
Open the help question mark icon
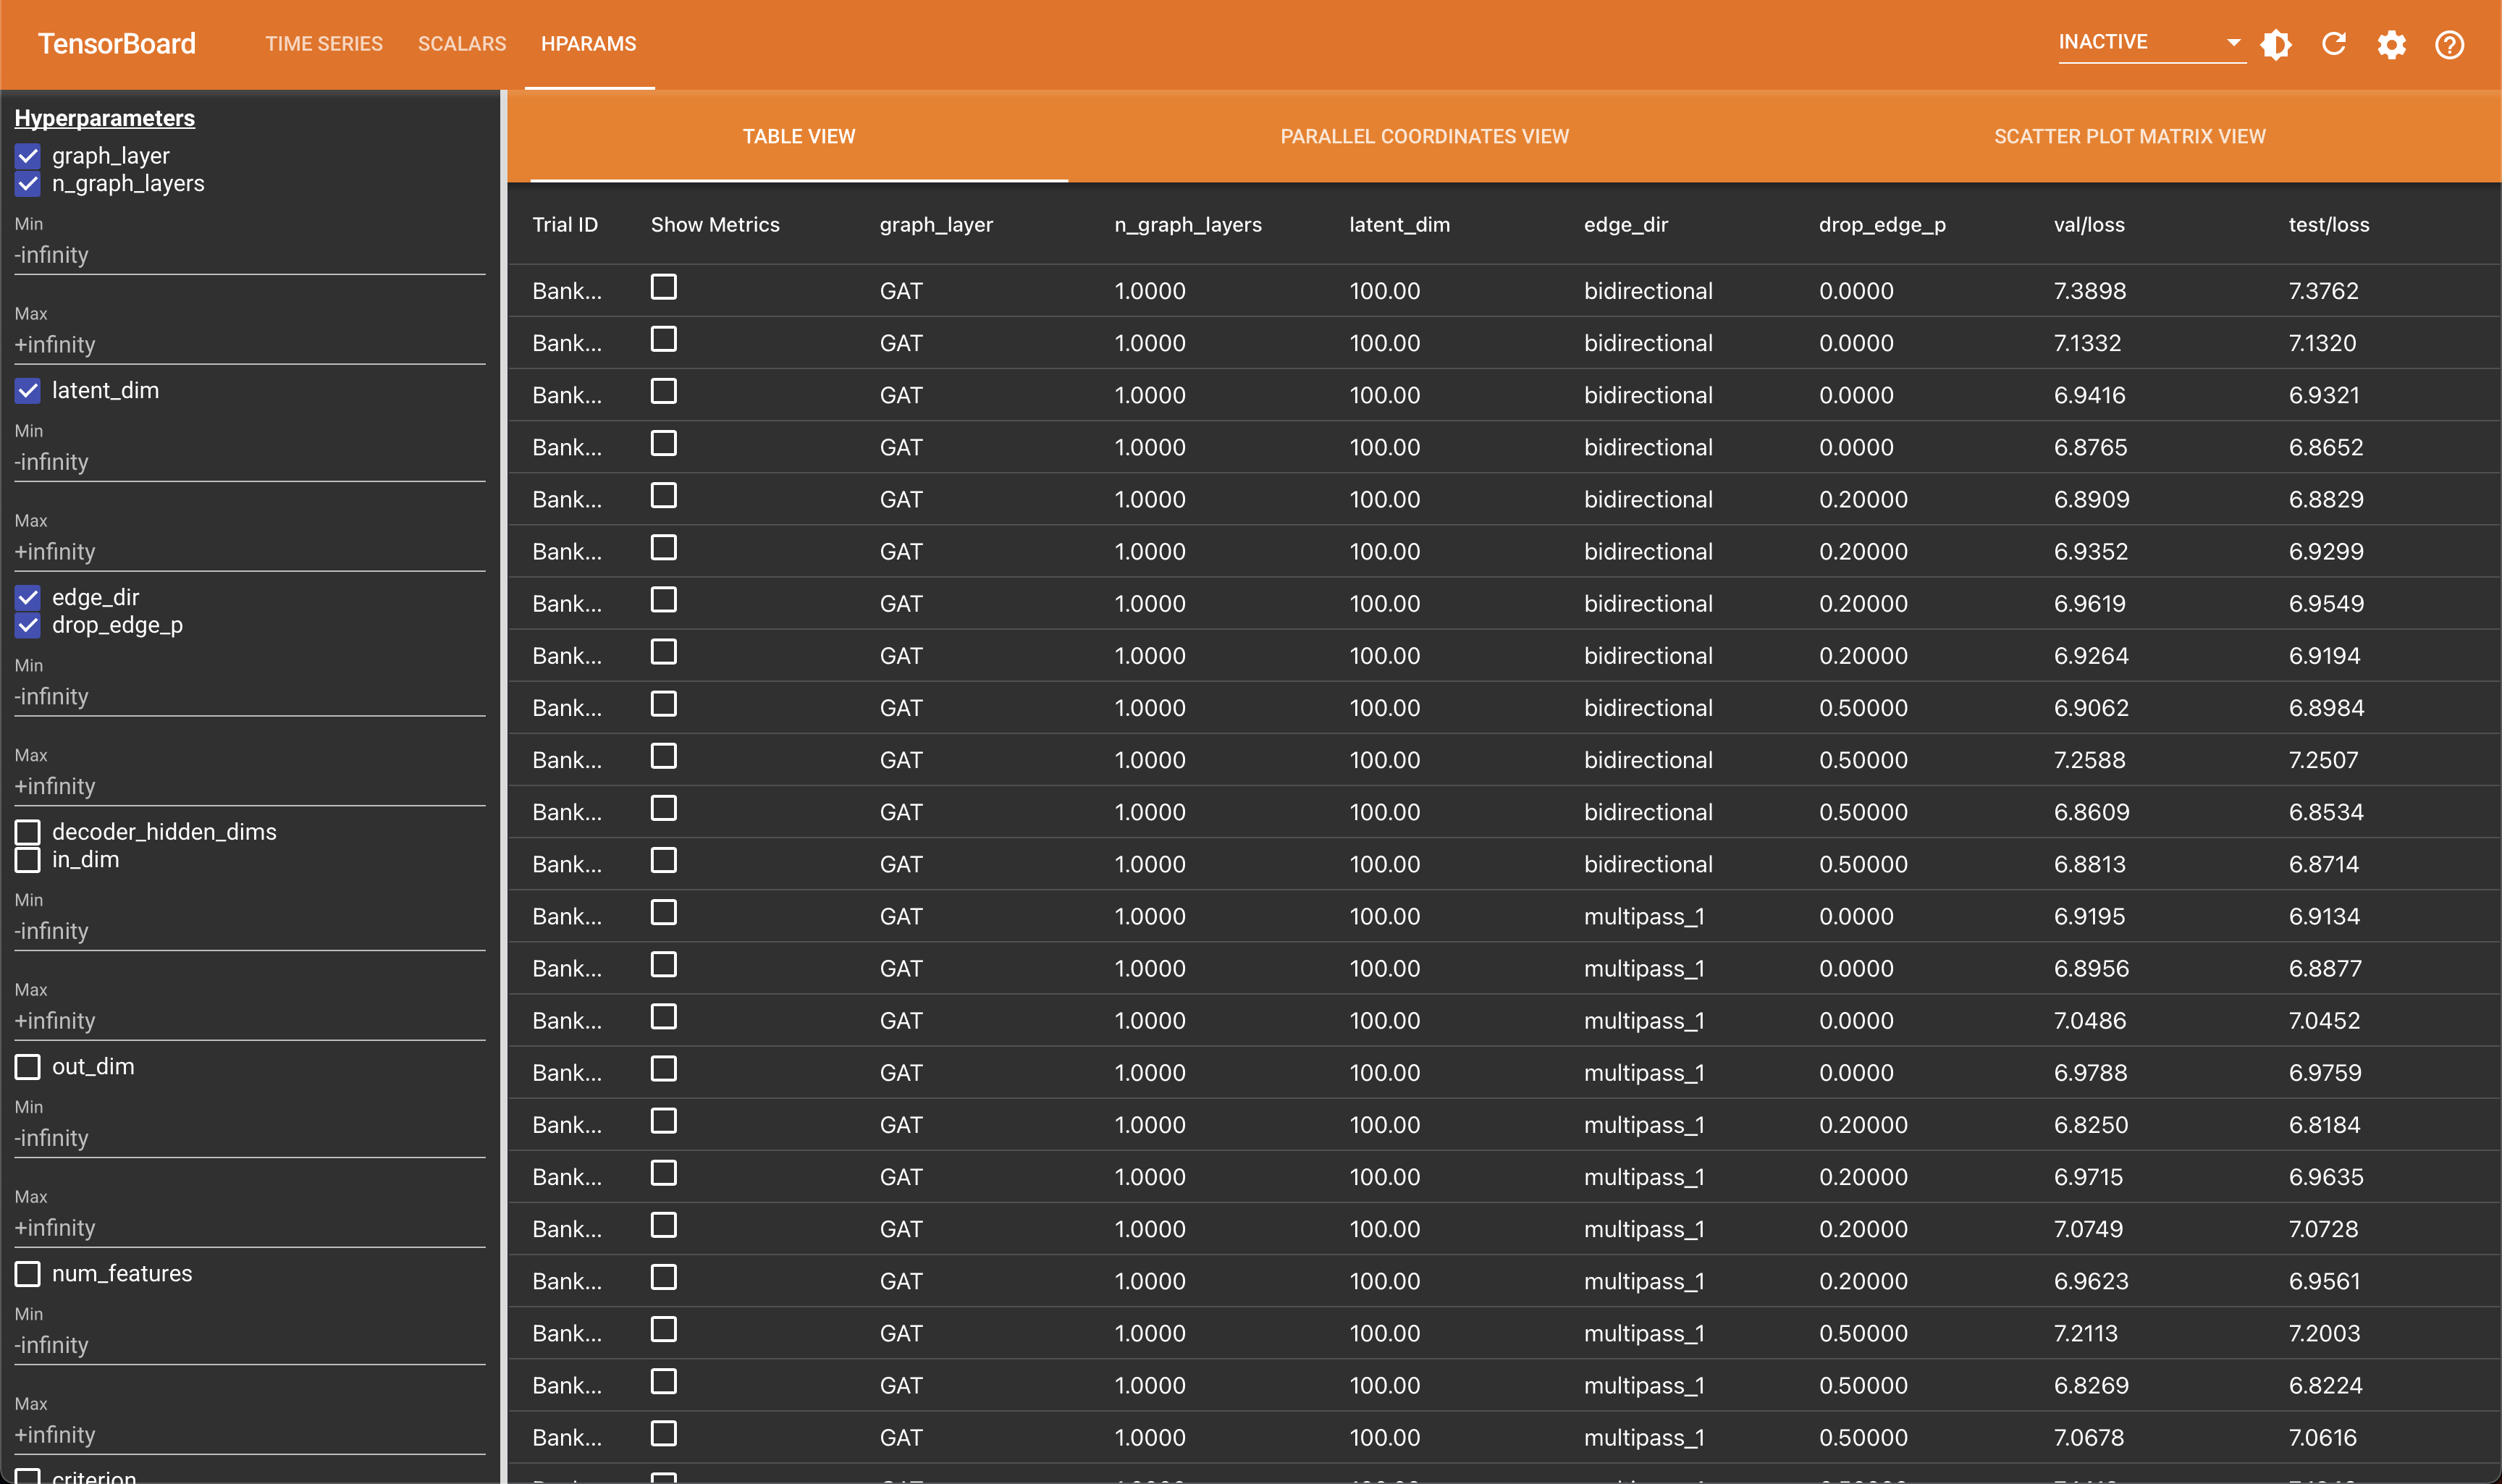point(2449,44)
